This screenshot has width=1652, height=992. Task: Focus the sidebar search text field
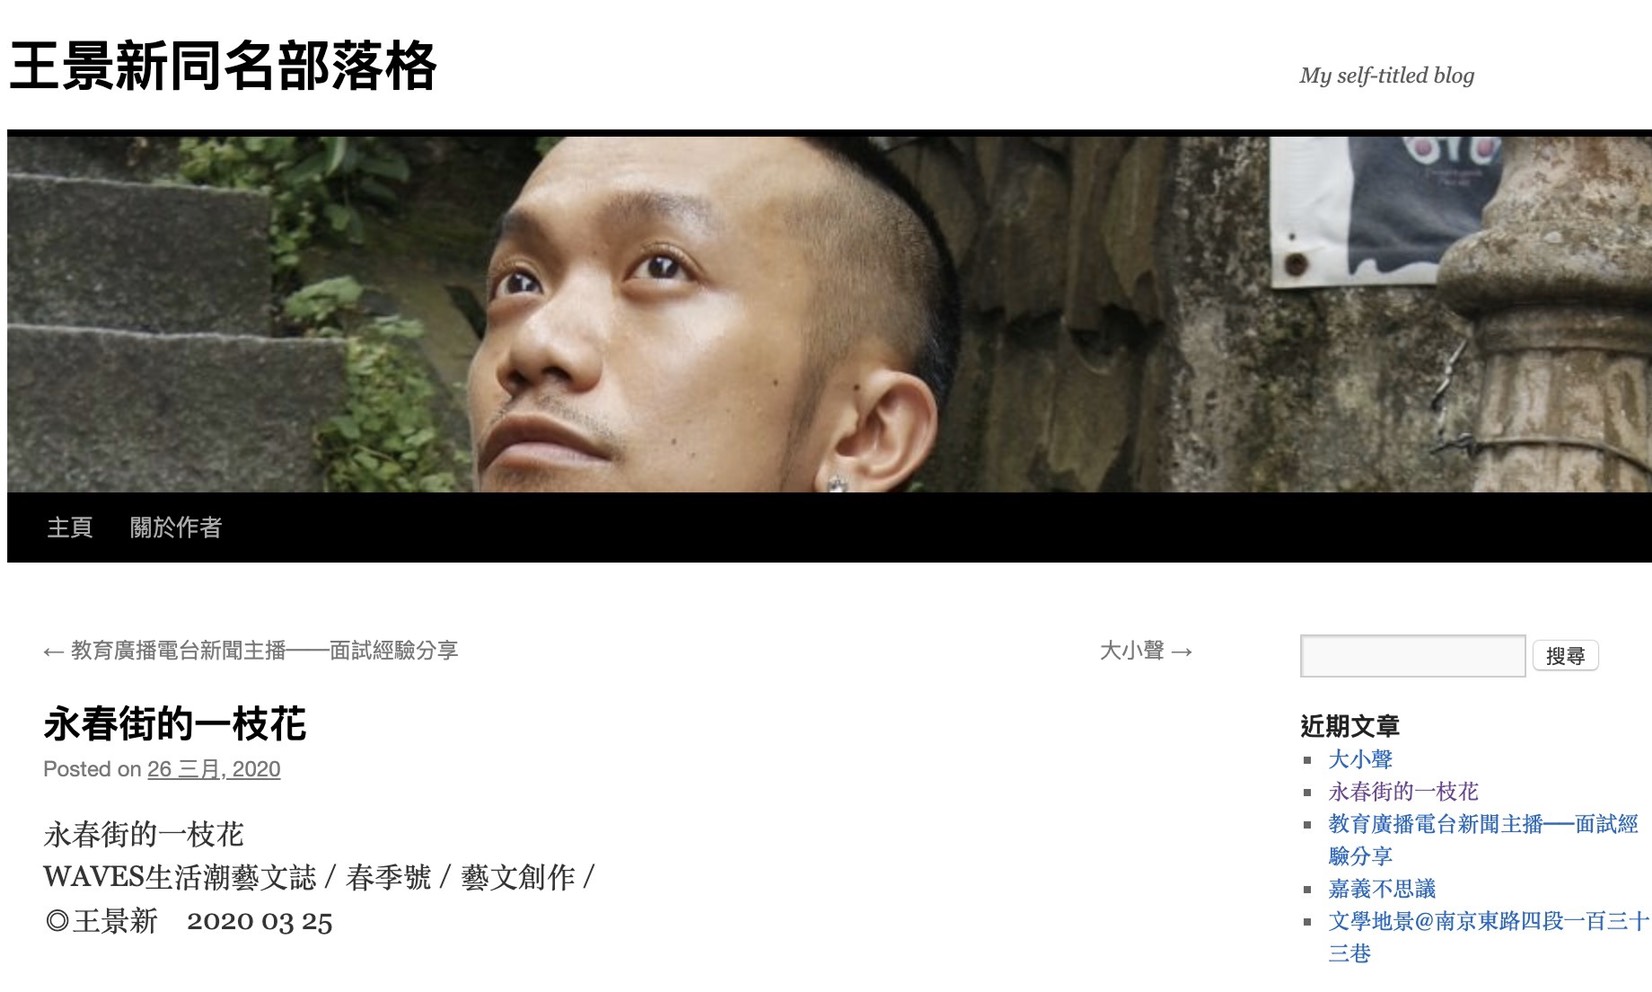coord(1412,656)
